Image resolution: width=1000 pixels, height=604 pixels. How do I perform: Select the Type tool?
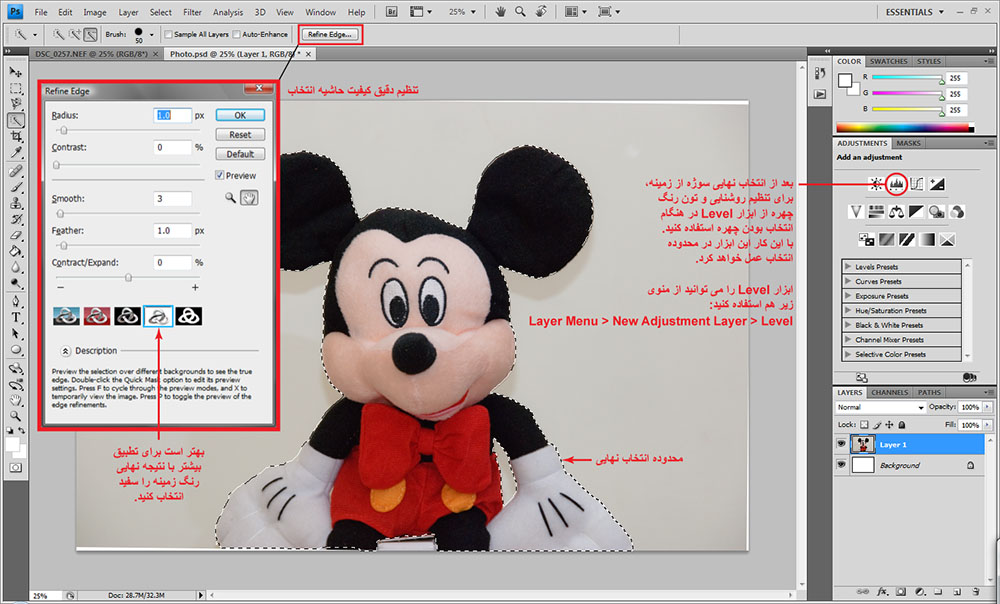click(x=16, y=318)
